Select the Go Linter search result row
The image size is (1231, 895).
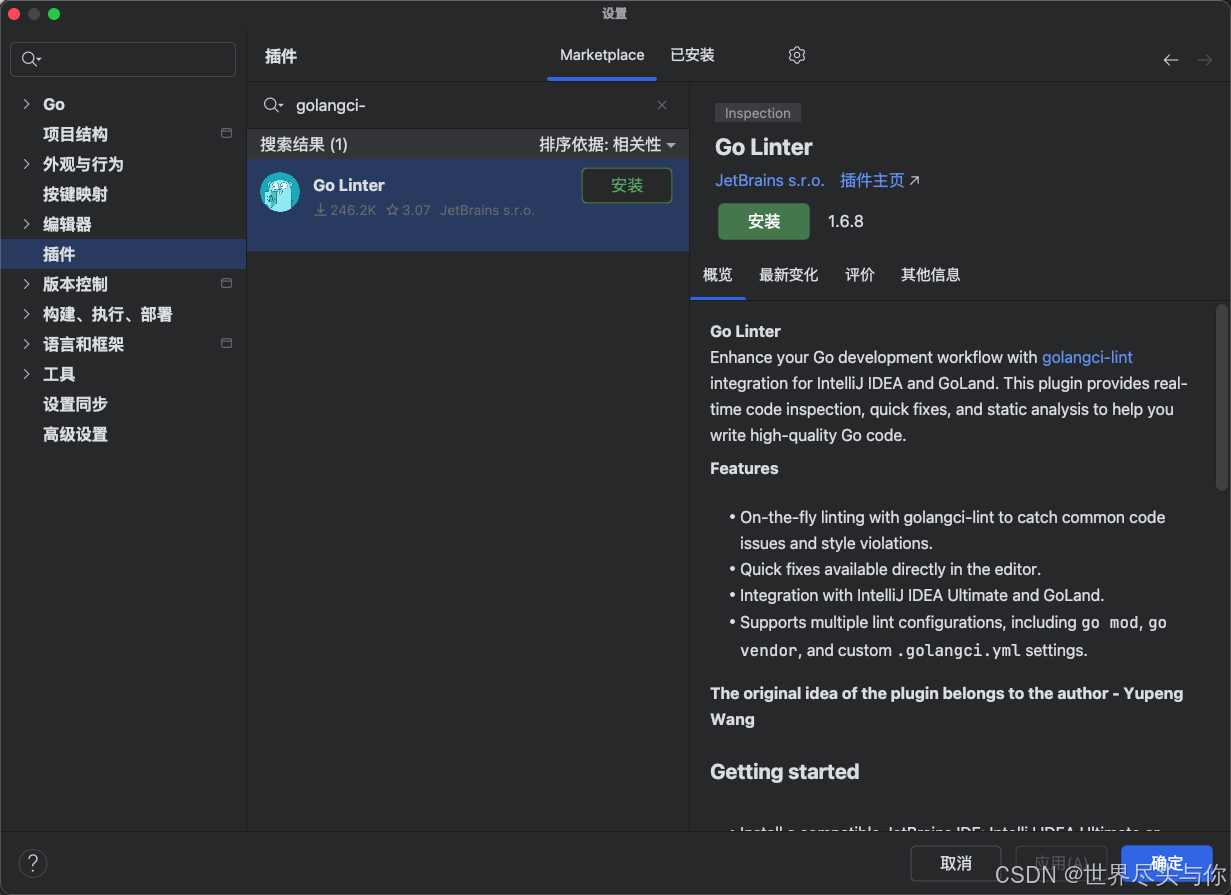tap(468, 205)
